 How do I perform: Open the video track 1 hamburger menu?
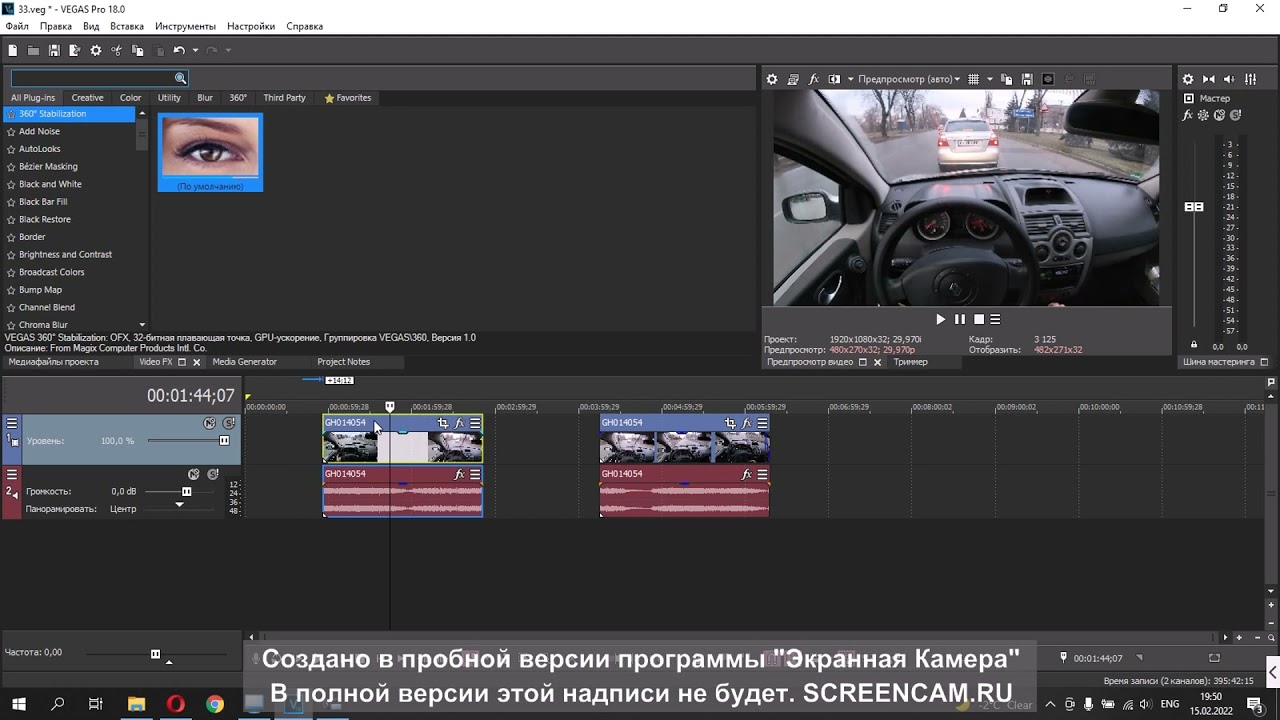tap(12, 423)
